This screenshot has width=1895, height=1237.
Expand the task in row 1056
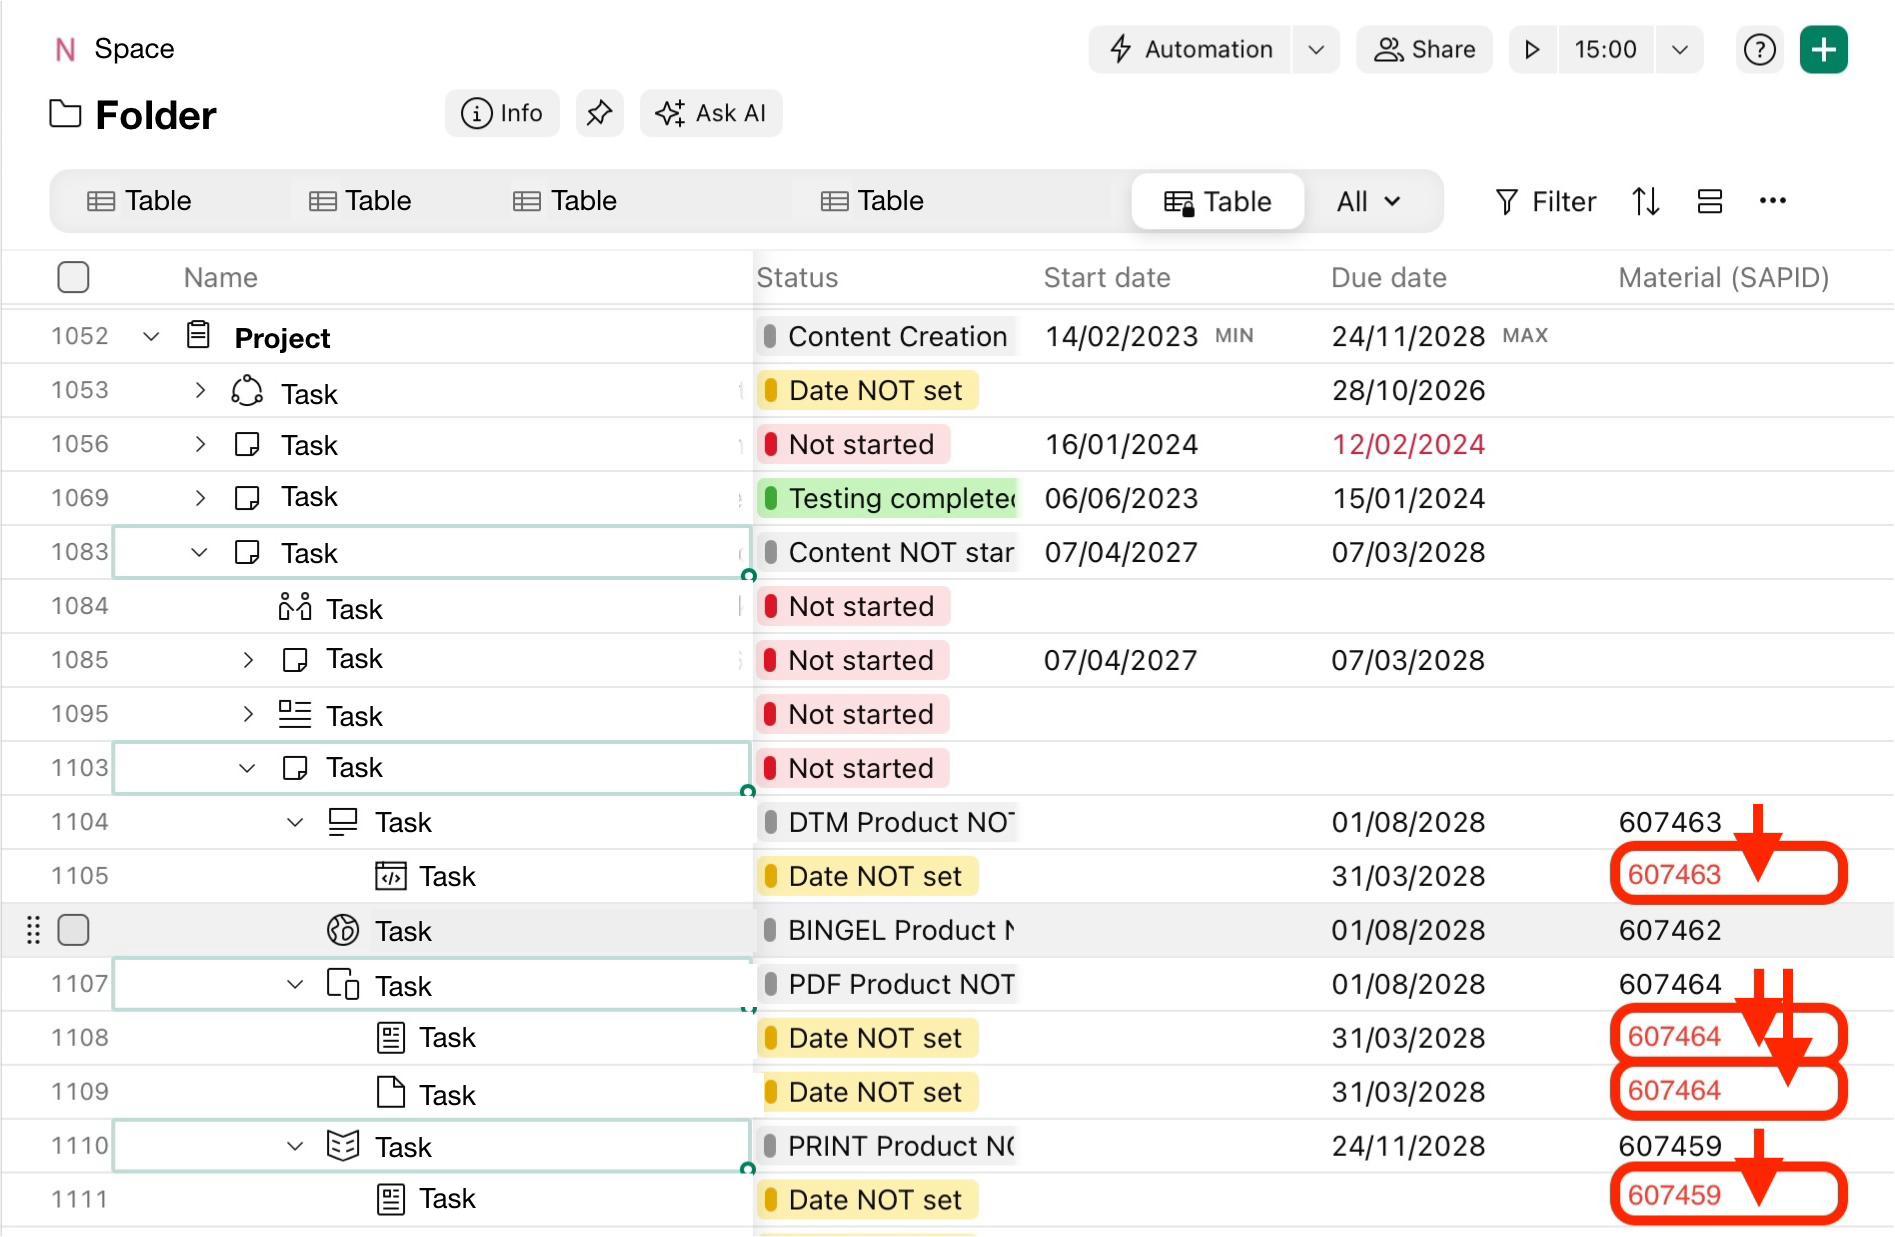coord(200,444)
